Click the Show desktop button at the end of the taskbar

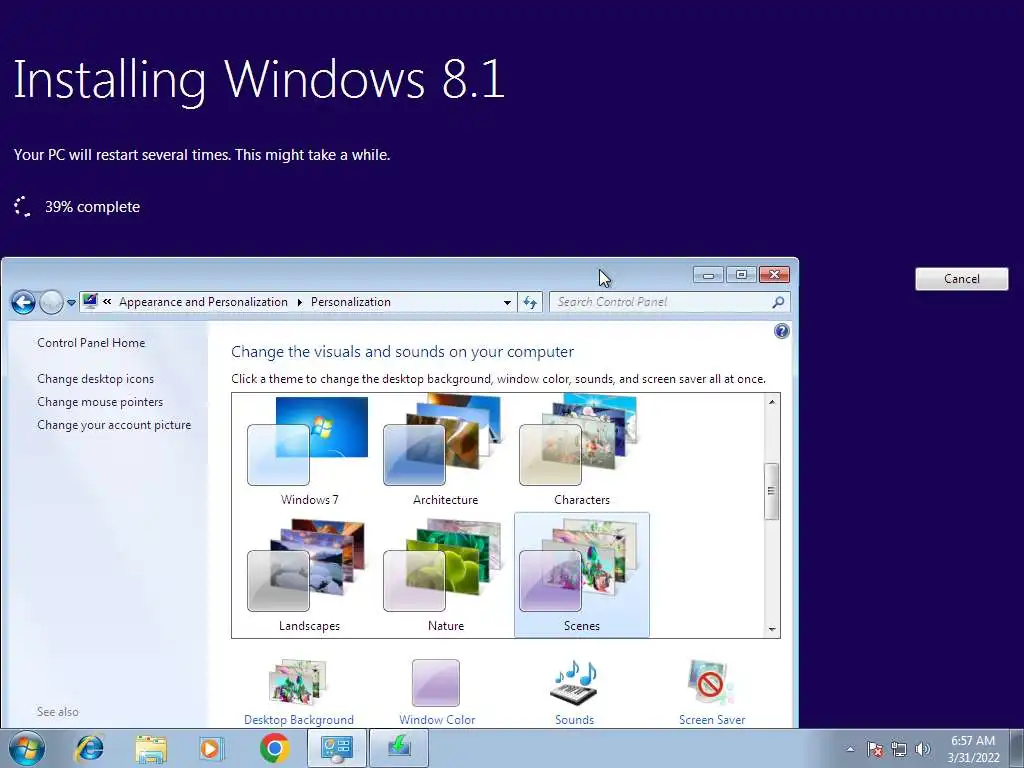(x=1018, y=748)
